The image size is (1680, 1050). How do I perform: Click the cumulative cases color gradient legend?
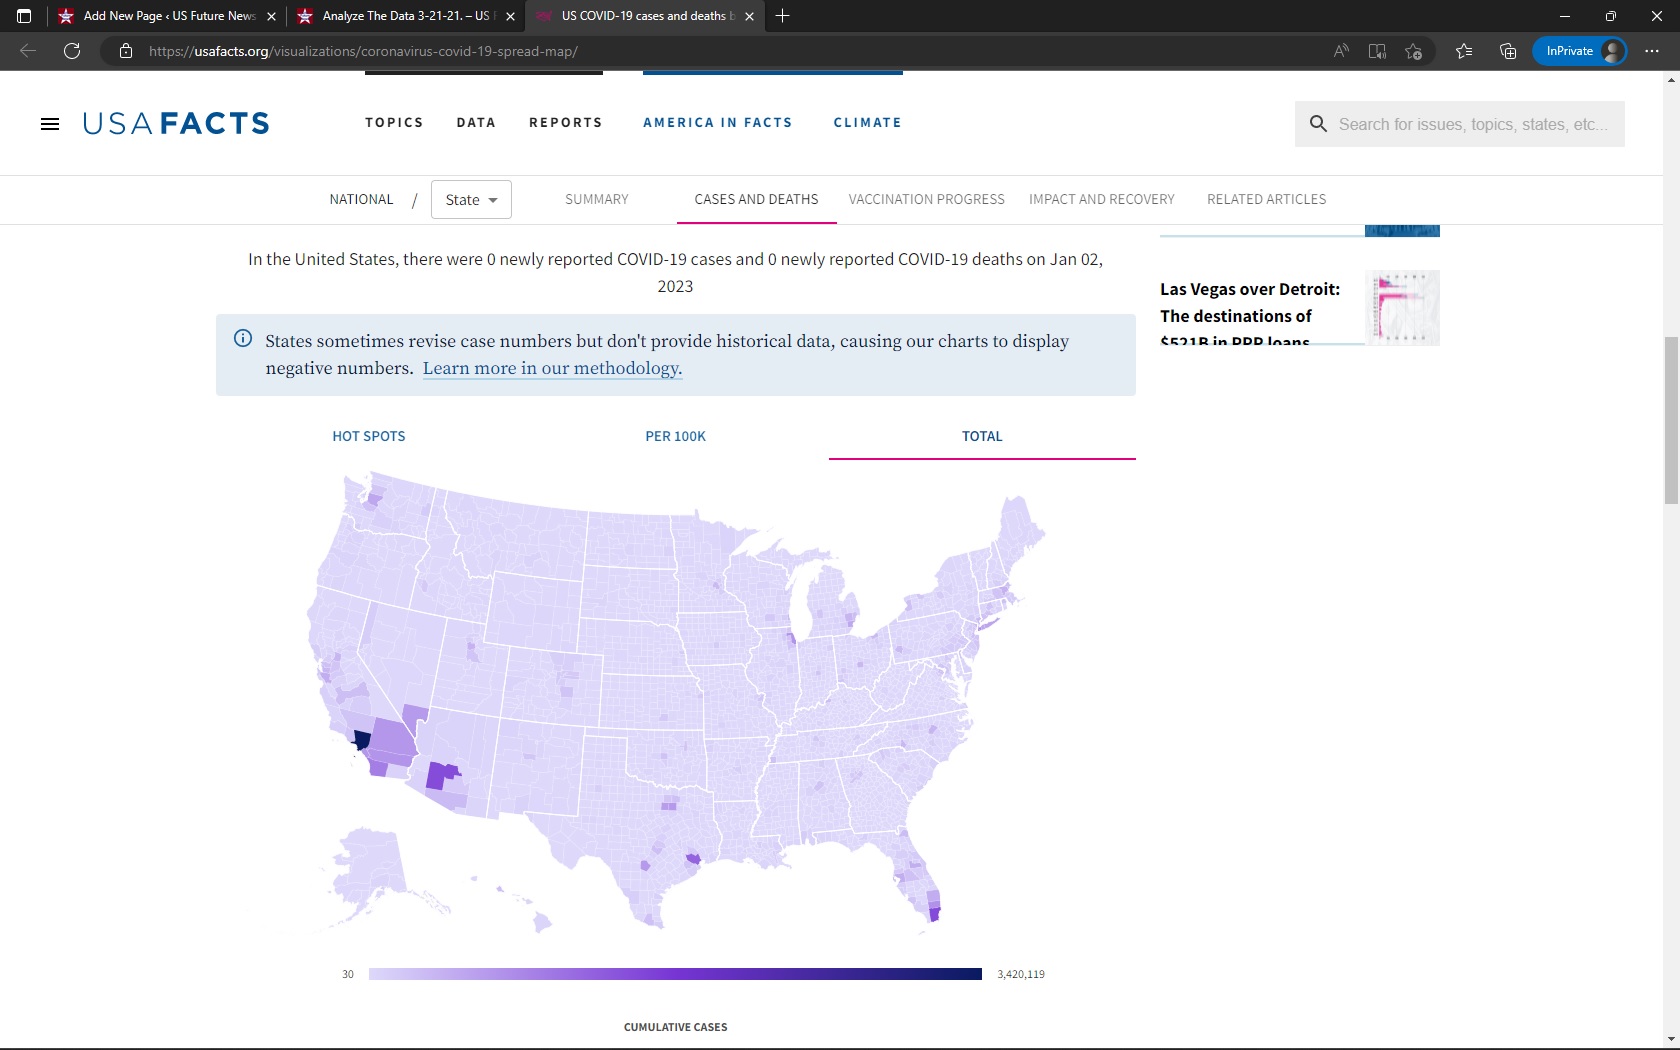(x=675, y=974)
